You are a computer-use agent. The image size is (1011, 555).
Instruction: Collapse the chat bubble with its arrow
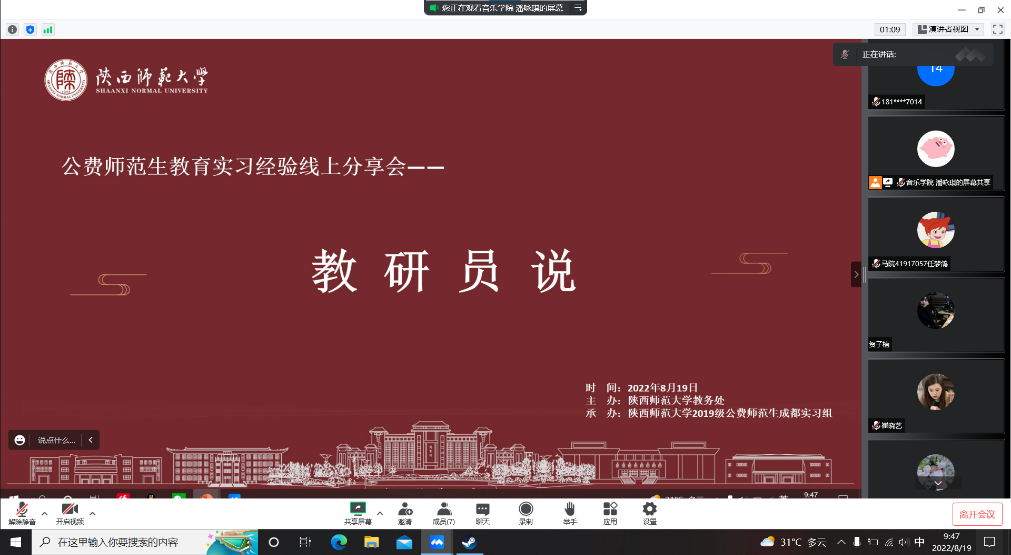coord(91,440)
